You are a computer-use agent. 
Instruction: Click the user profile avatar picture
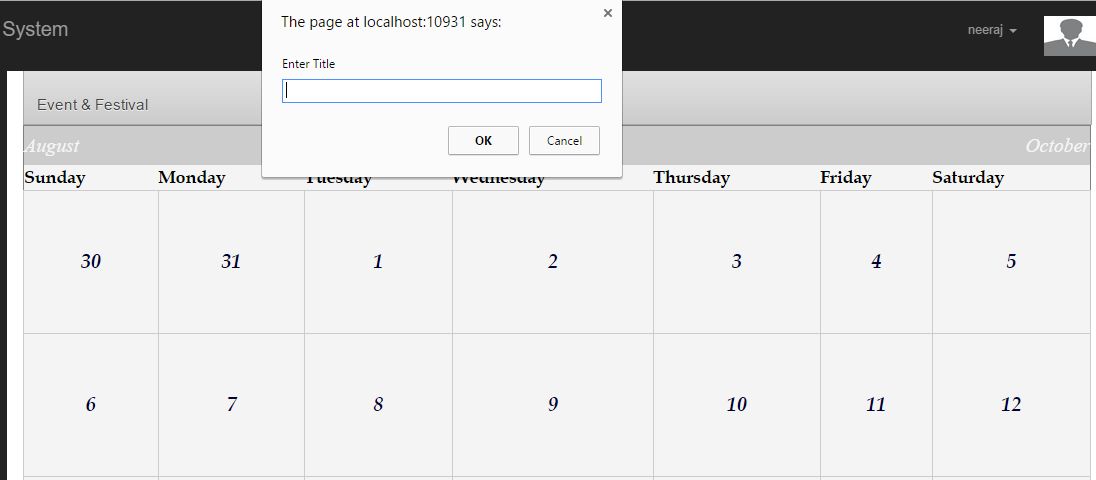[x=1069, y=36]
